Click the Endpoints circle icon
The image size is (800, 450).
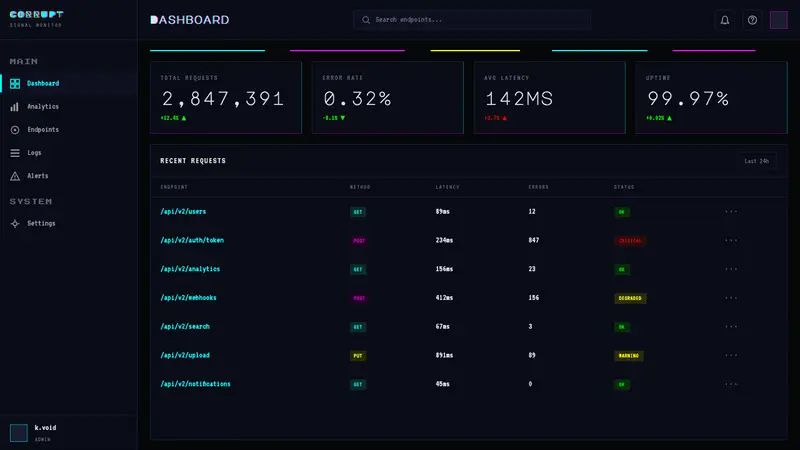click(15, 130)
